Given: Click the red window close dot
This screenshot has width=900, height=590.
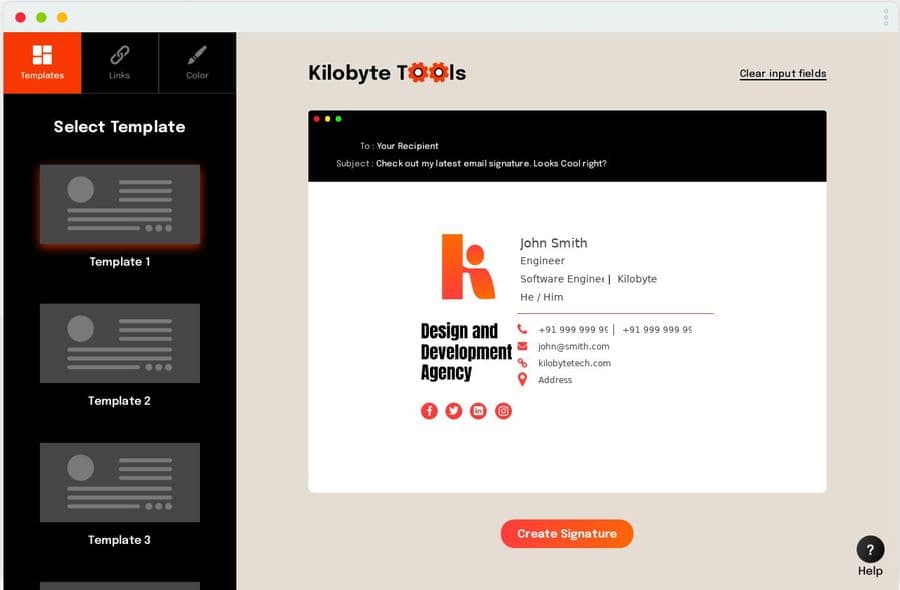Looking at the screenshot, I should [x=21, y=17].
